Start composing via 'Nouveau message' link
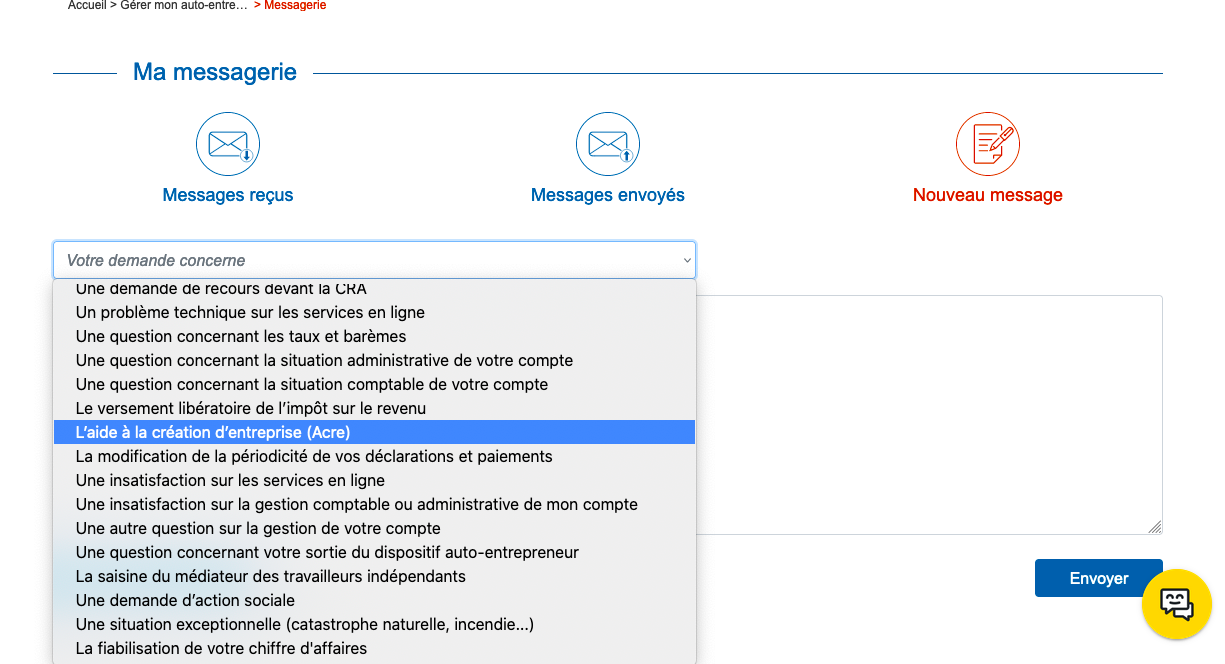1225x664 pixels. (x=987, y=195)
